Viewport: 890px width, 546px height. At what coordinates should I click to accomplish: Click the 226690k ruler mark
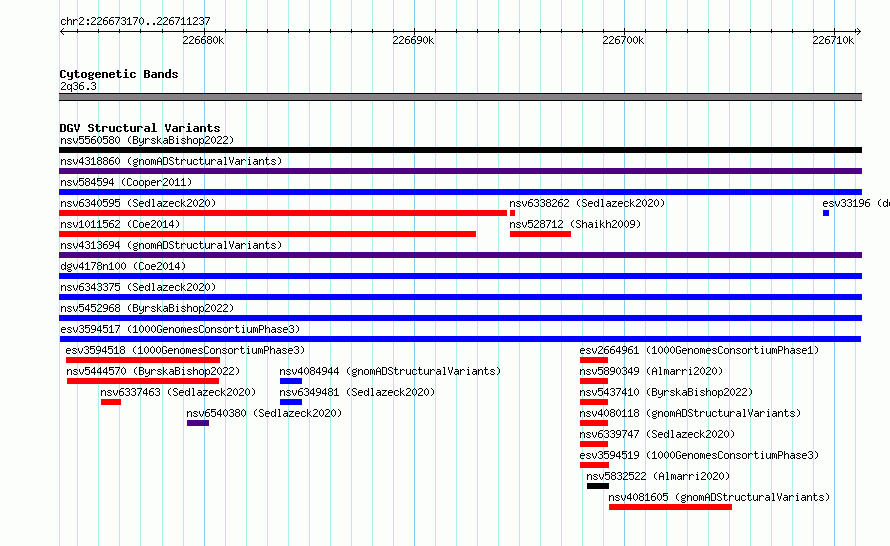tap(413, 40)
